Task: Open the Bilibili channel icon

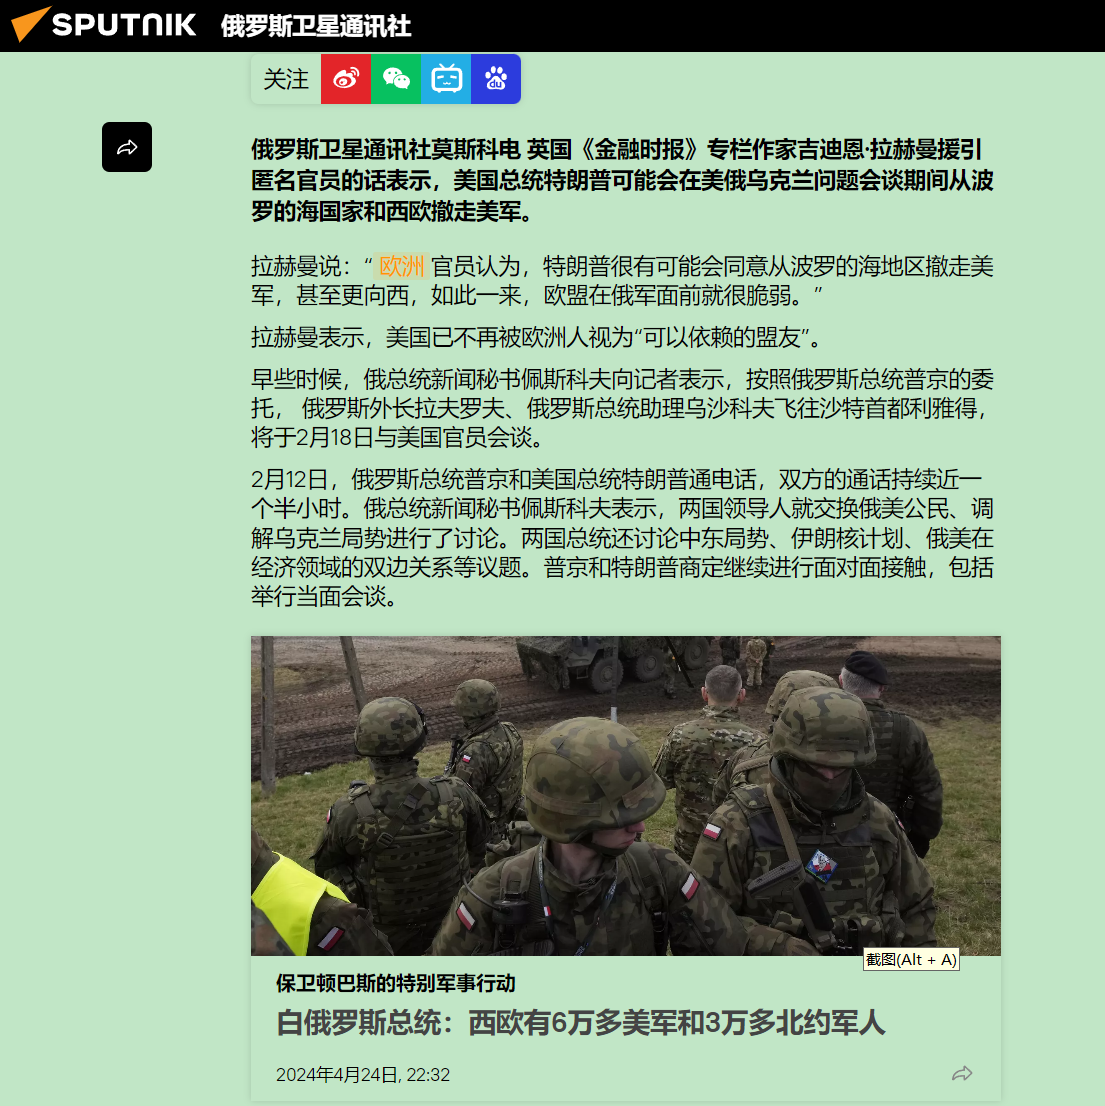Action: click(446, 79)
